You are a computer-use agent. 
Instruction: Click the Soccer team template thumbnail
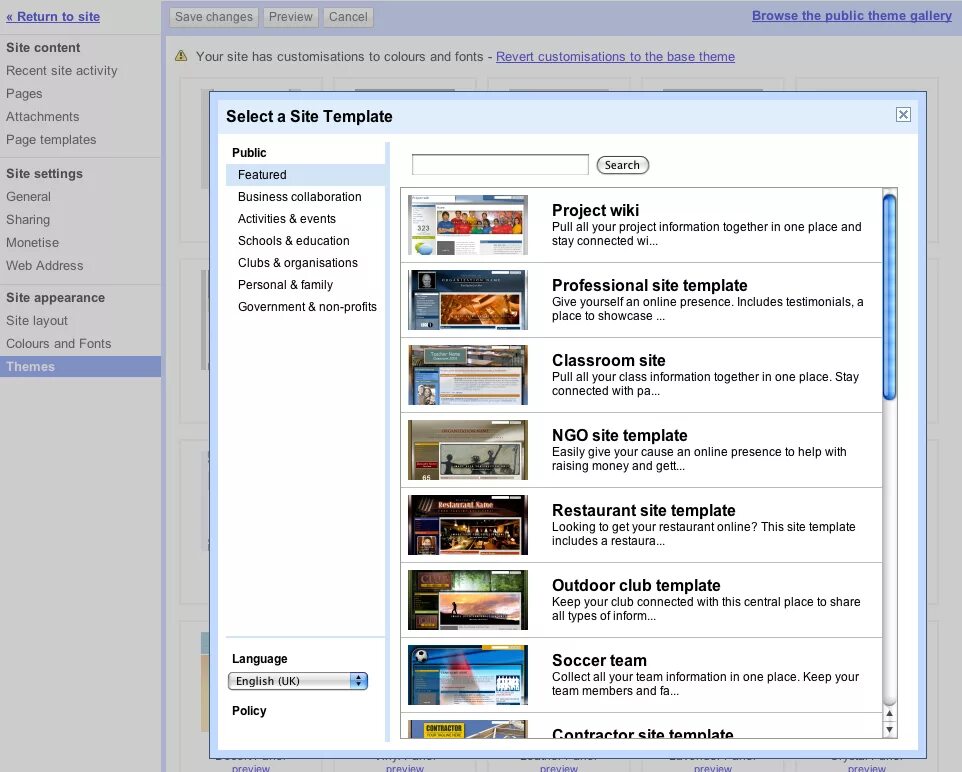coord(466,674)
